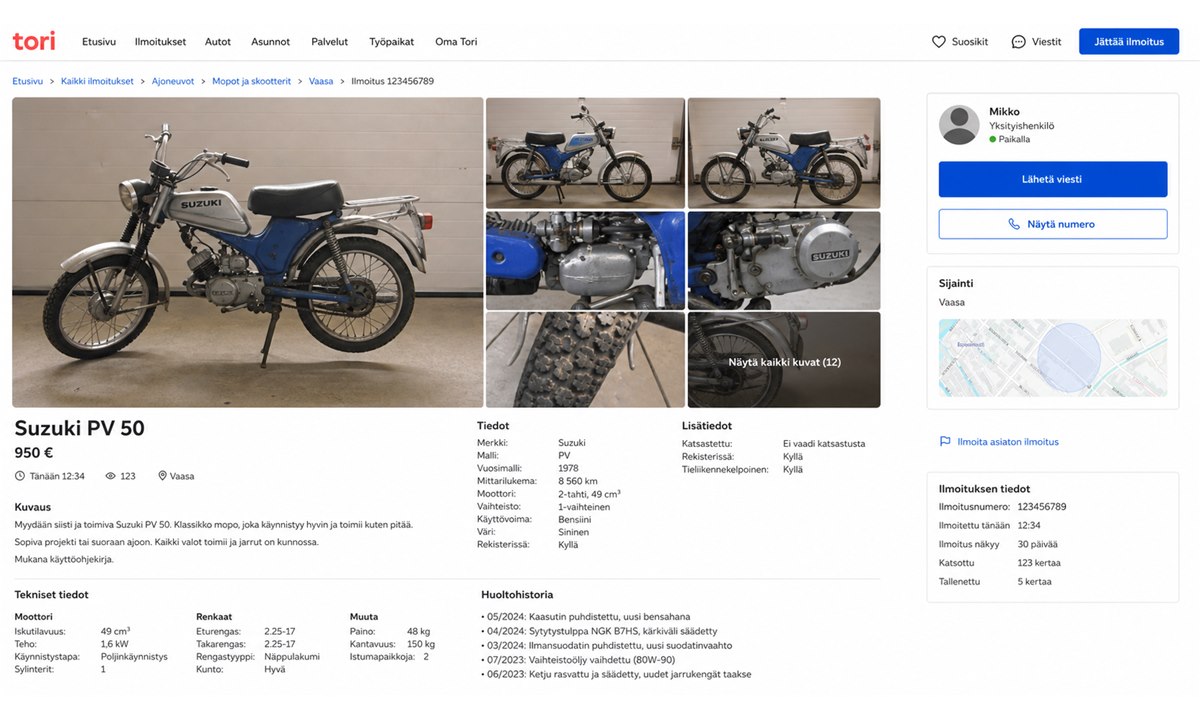Click the Vaihteisto value 1-vaihteinen
Viewport: 1200px width, 720px height.
coord(584,507)
